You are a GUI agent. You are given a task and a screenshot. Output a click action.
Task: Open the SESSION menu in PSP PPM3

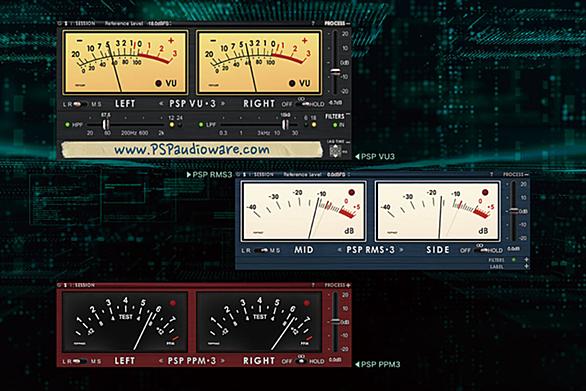pyautogui.click(x=85, y=285)
